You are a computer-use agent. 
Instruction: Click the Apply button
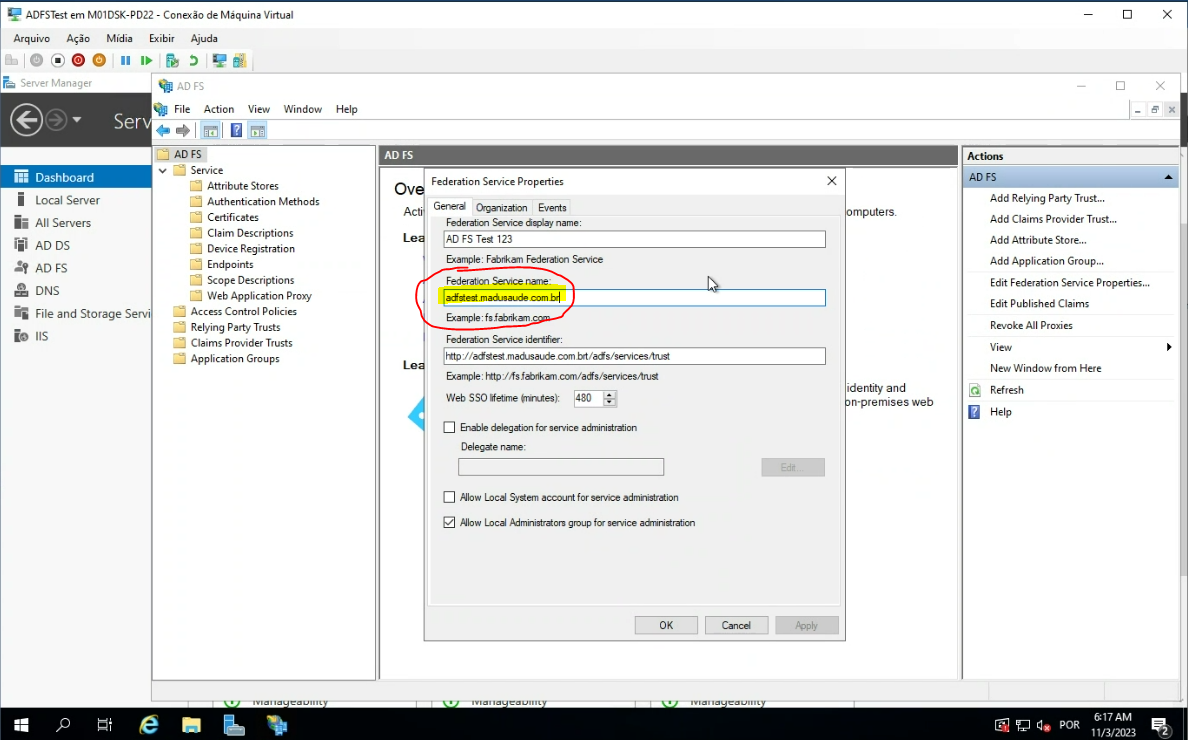(806, 625)
